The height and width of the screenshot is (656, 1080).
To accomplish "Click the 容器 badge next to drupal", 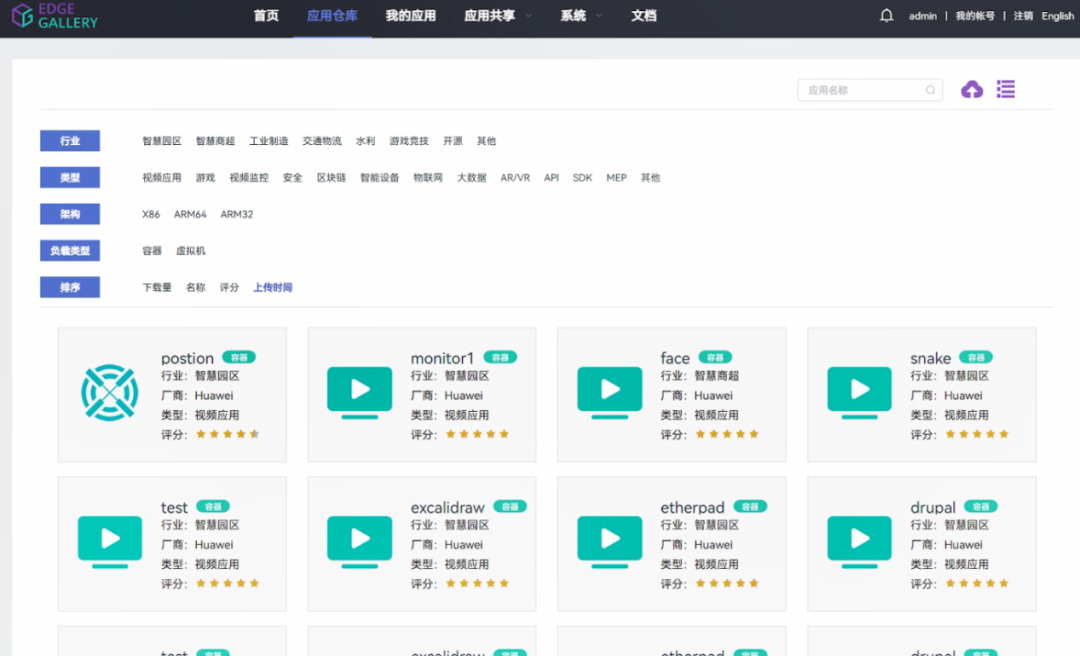I will [981, 506].
